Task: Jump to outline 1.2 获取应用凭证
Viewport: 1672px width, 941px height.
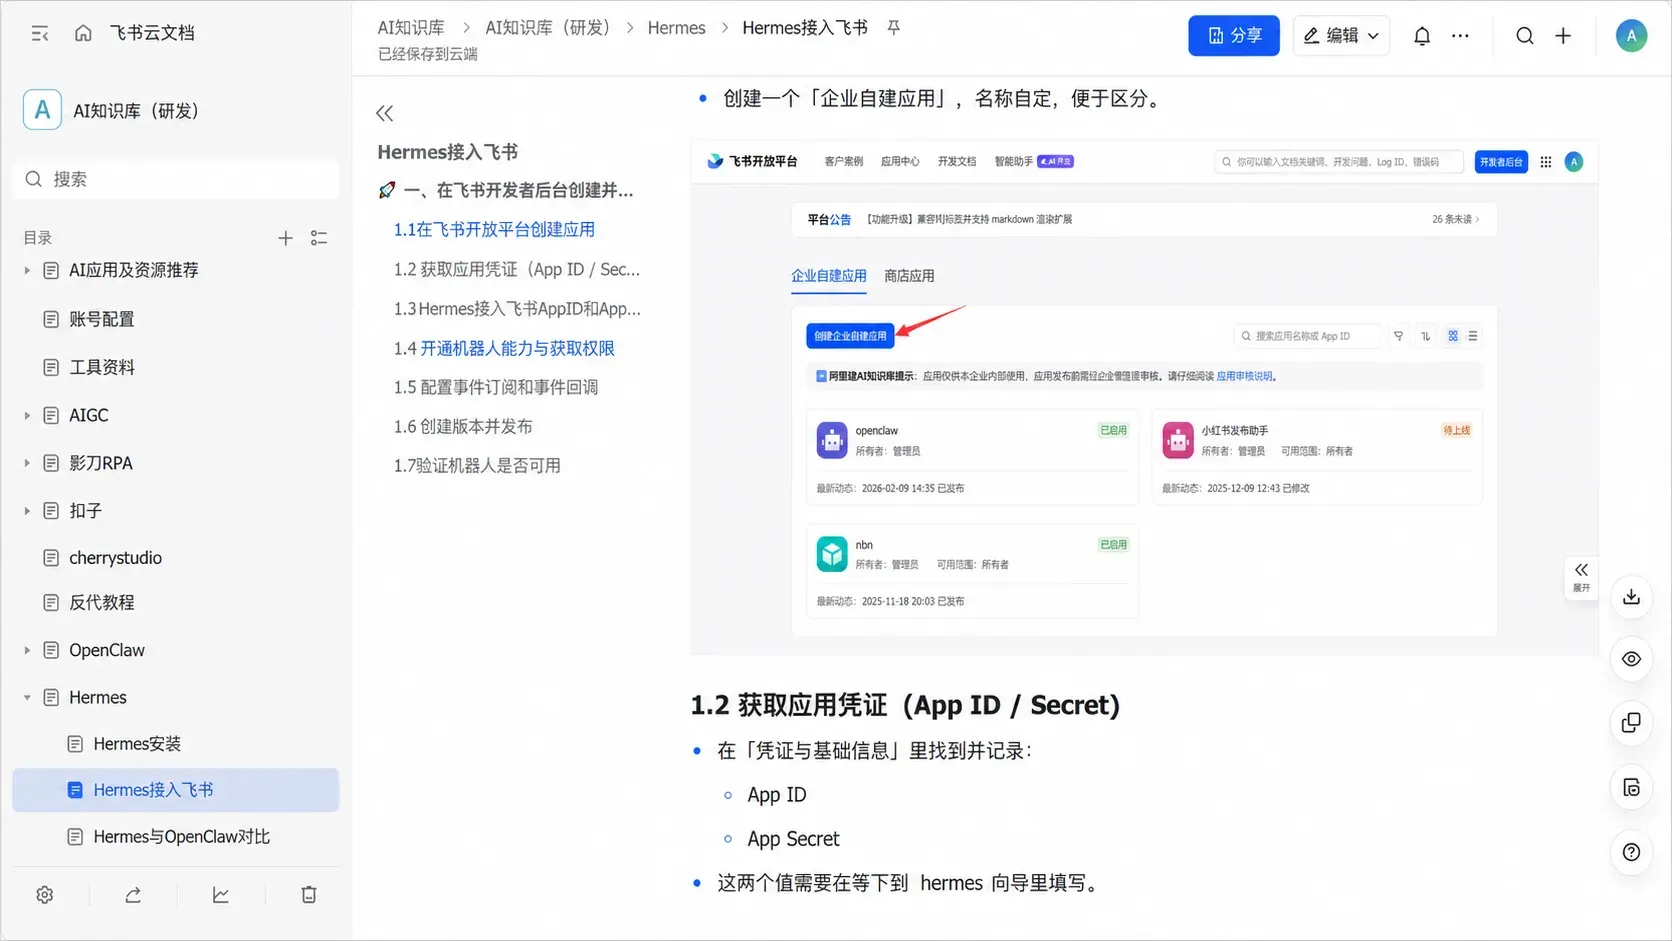Action: coord(516,269)
